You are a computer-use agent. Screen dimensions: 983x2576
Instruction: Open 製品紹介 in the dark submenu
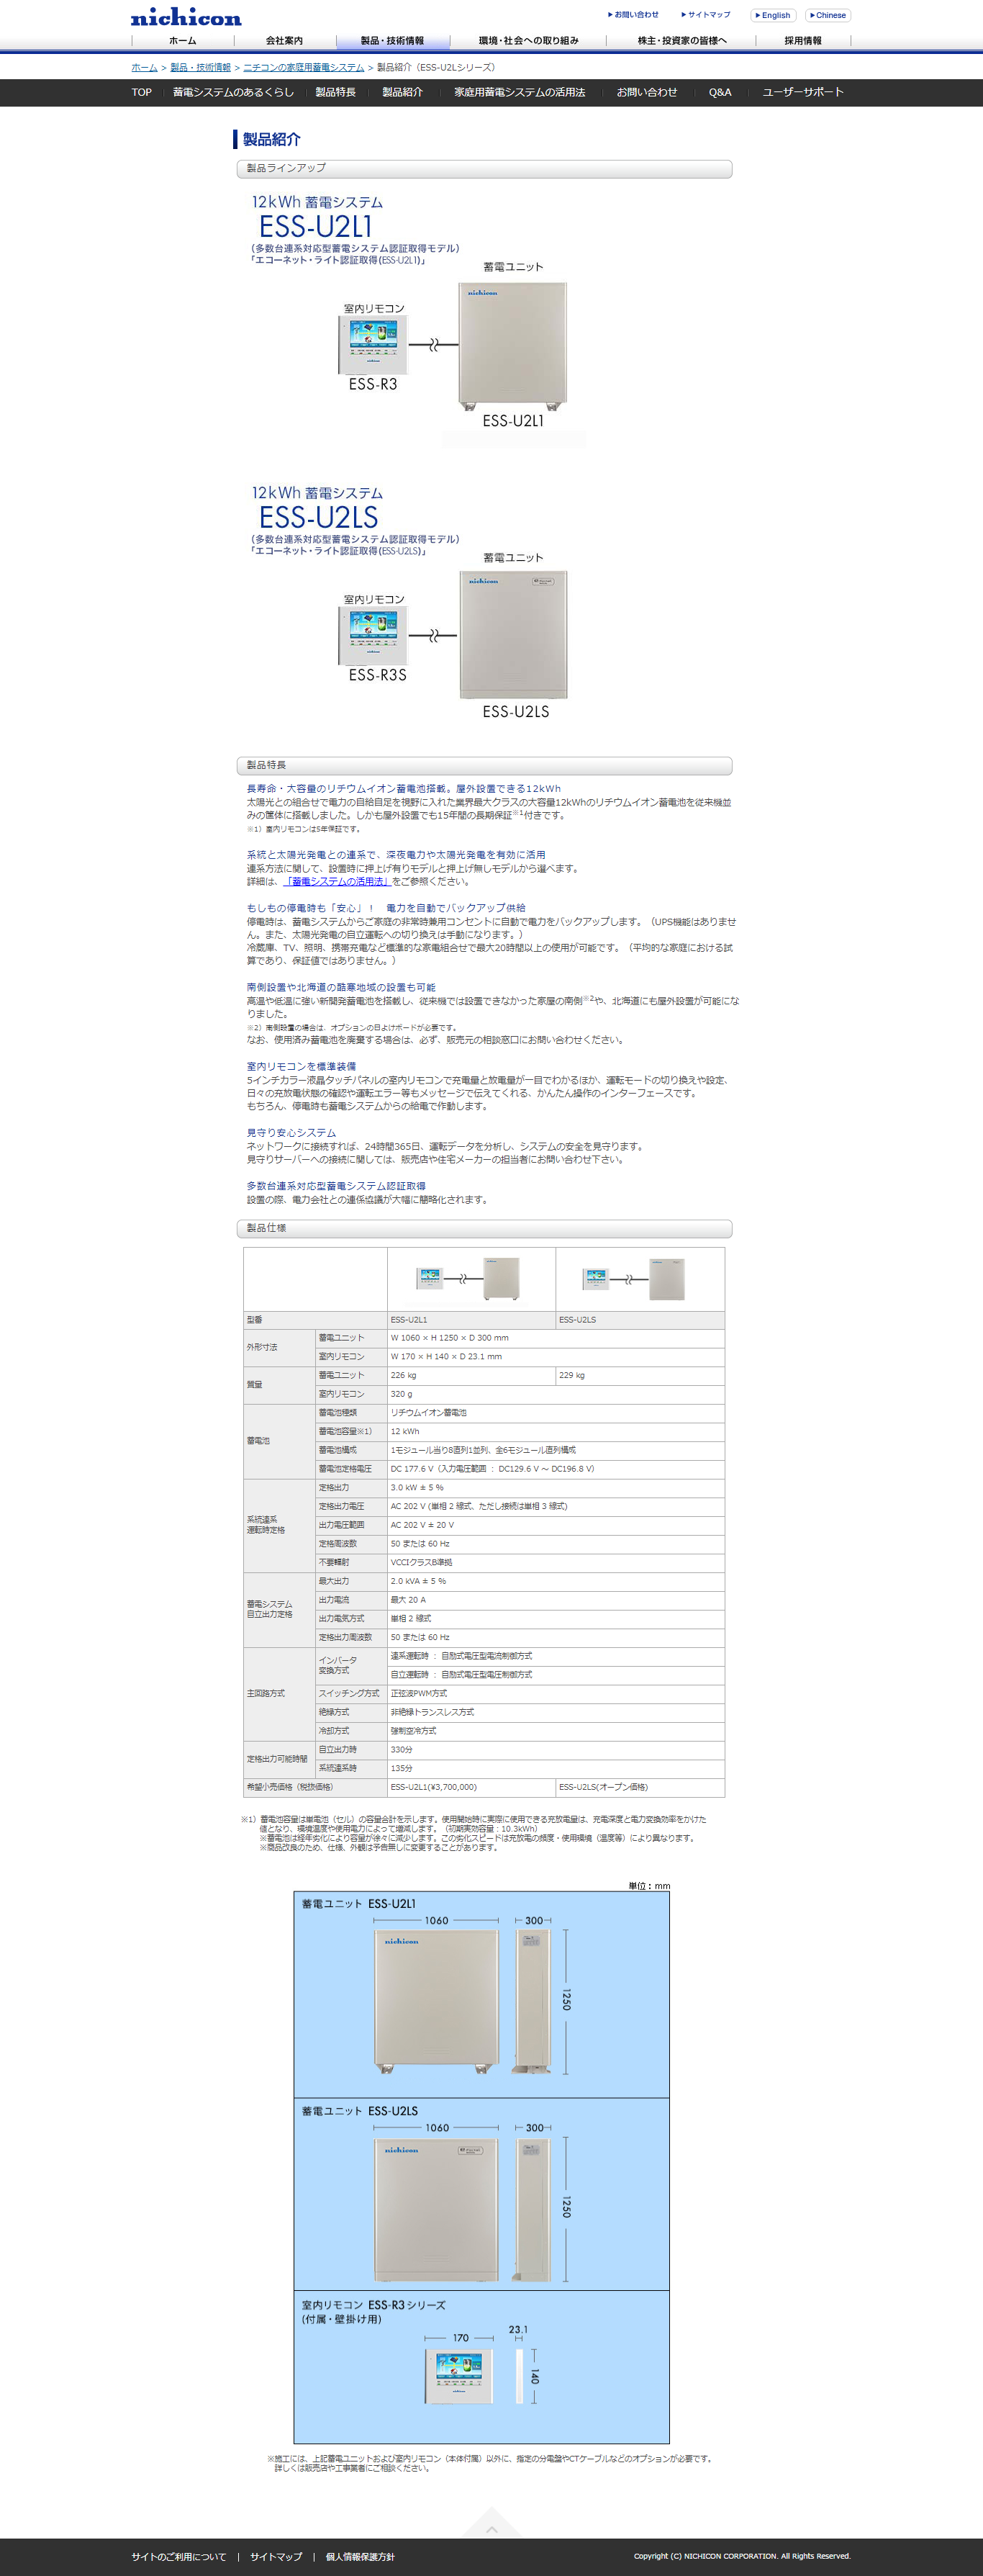(403, 92)
